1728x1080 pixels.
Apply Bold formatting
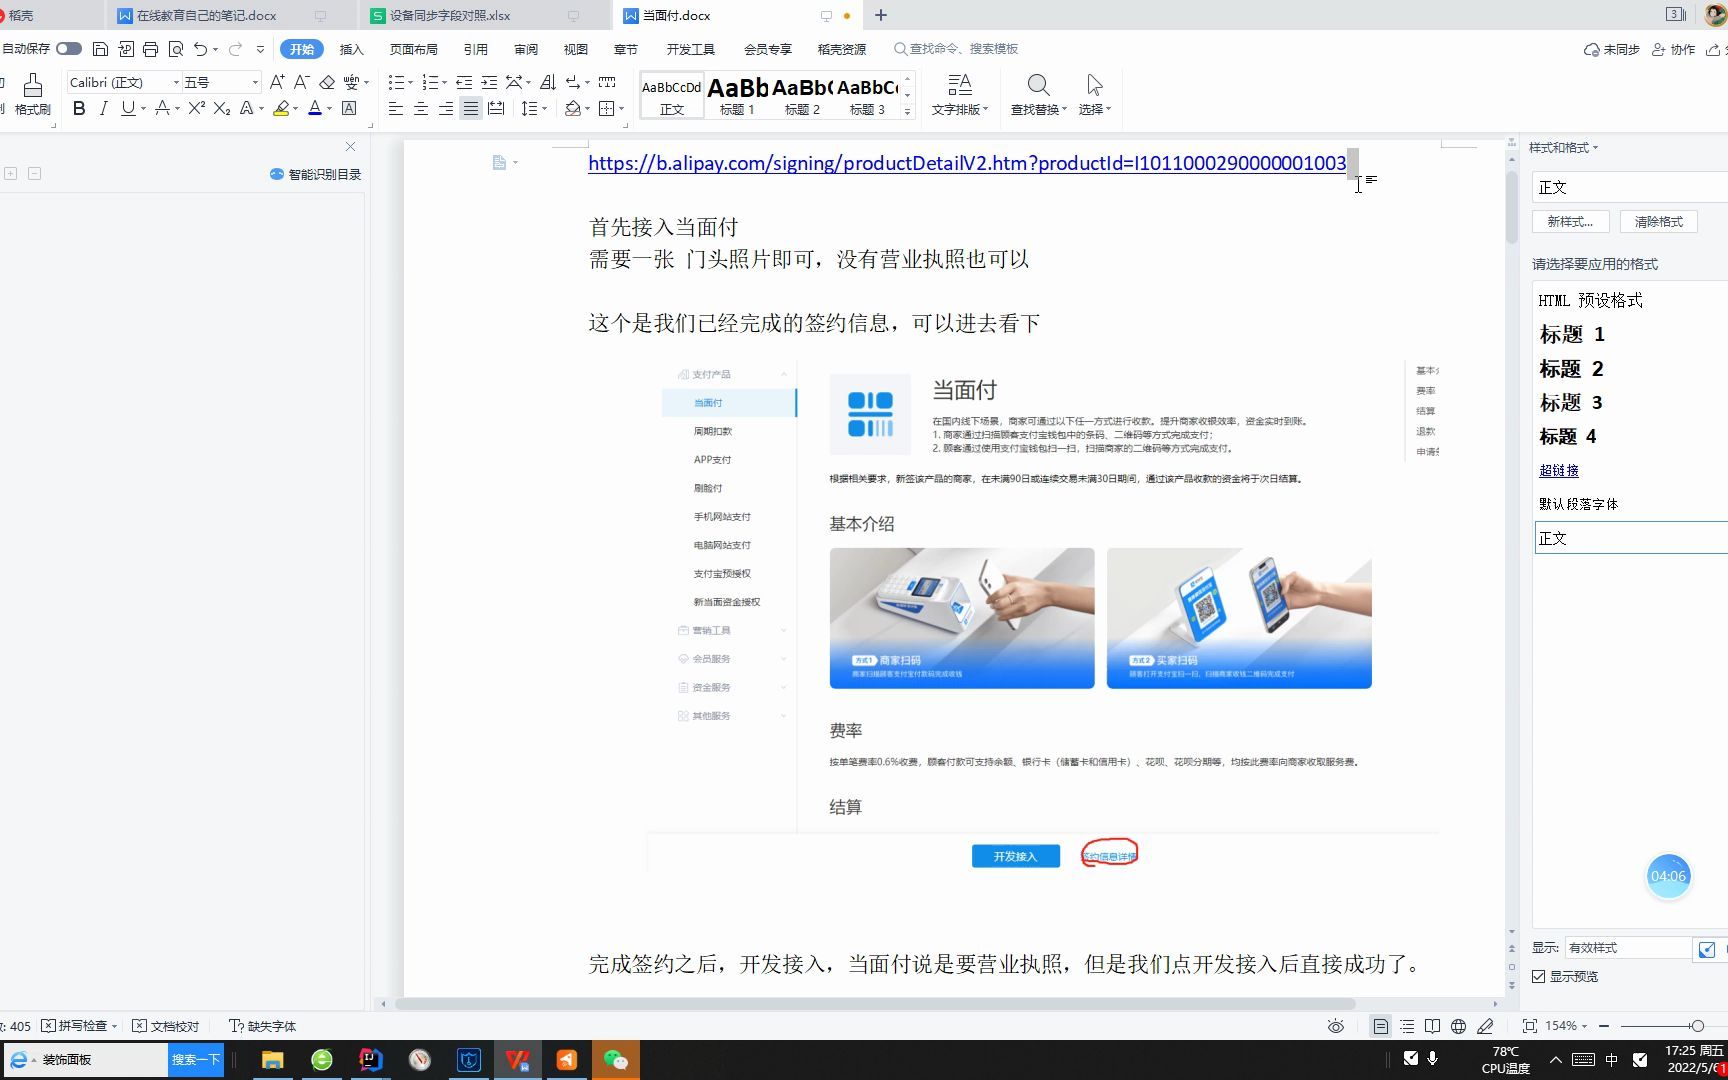tap(79, 108)
